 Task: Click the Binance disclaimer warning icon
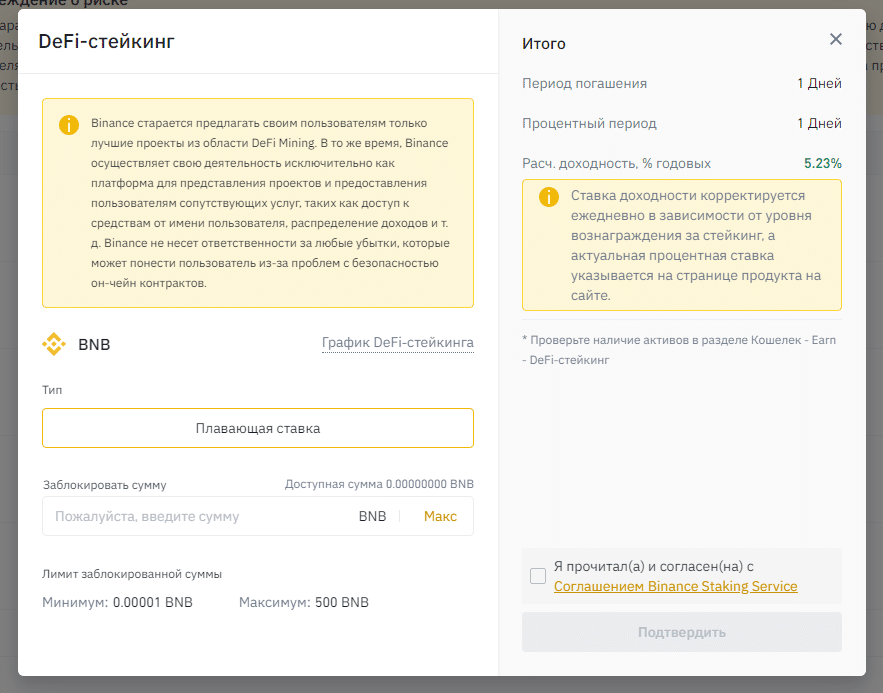pos(68,125)
